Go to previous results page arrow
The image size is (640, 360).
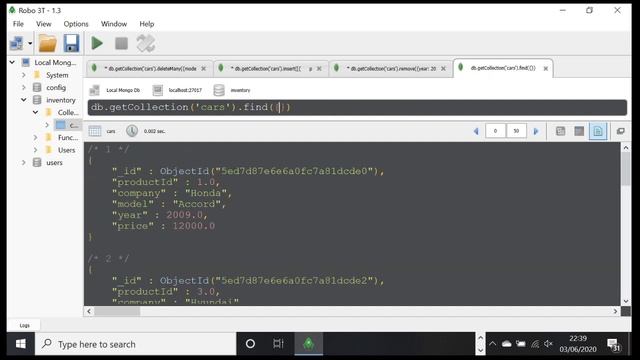coord(476,131)
